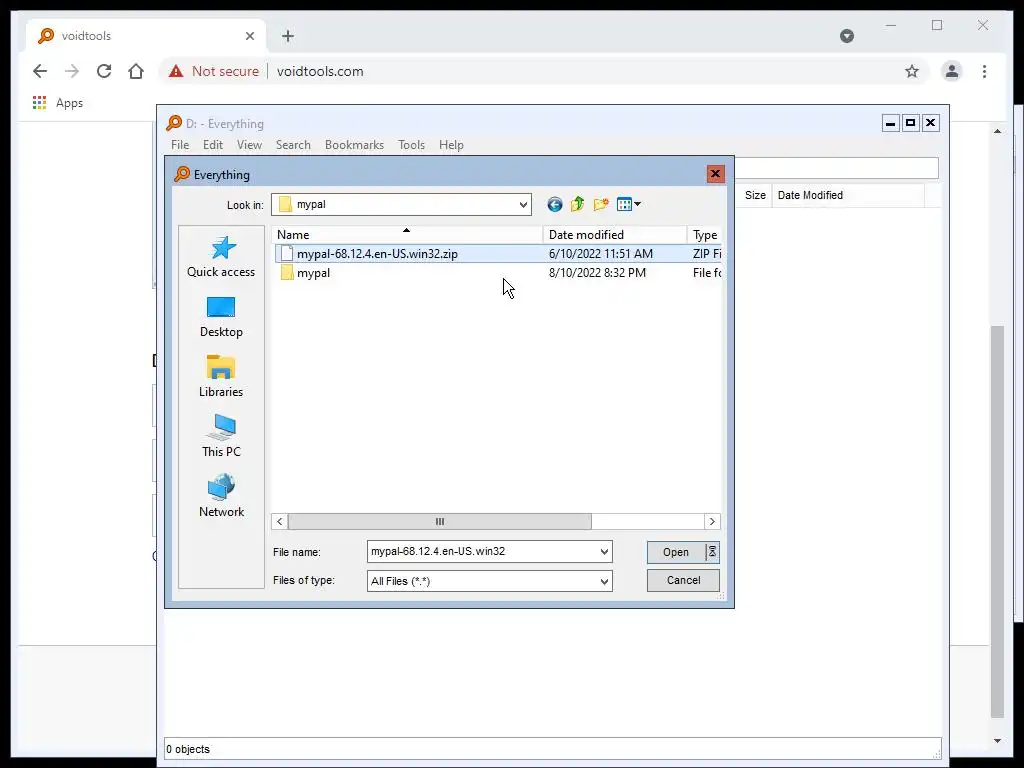Open the Chrome three-dot menu
The height and width of the screenshot is (768, 1024).
pos(984,71)
